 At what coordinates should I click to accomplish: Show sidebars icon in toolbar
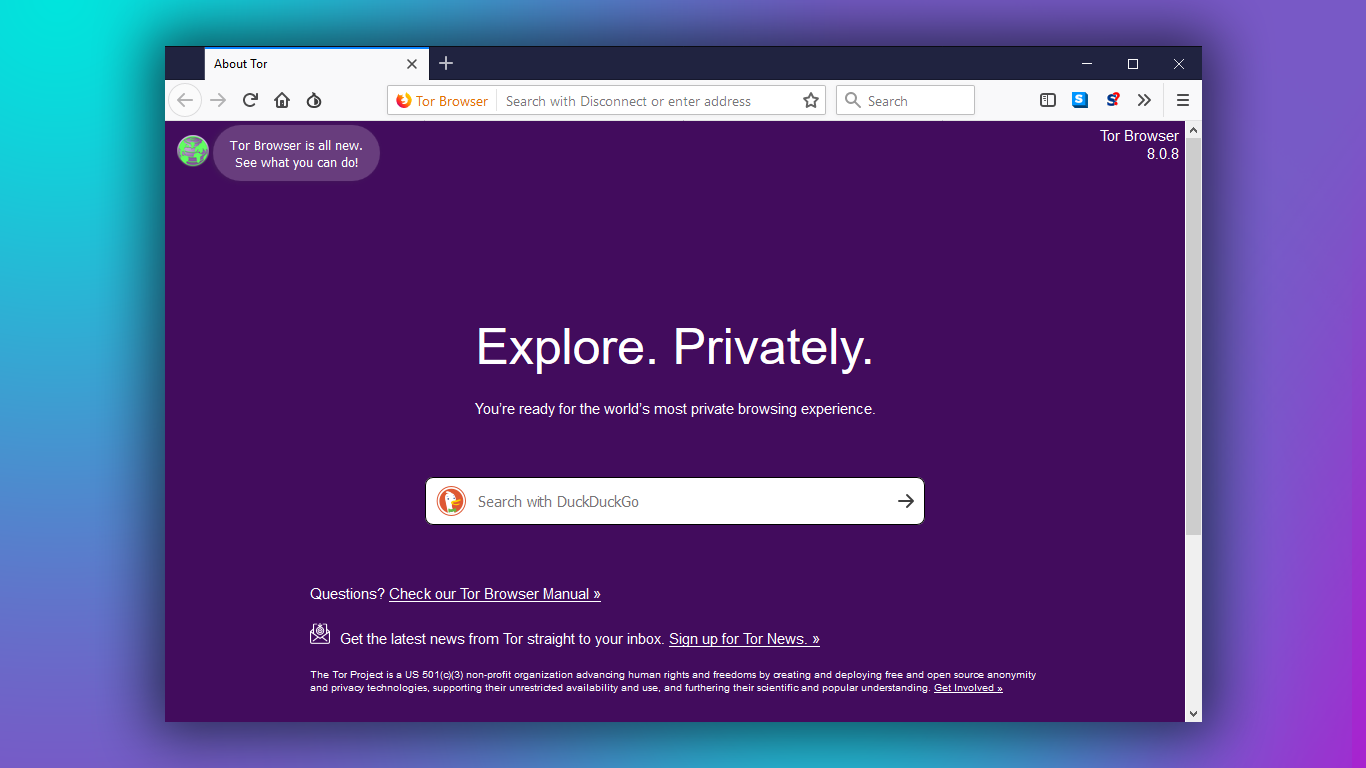1048,100
